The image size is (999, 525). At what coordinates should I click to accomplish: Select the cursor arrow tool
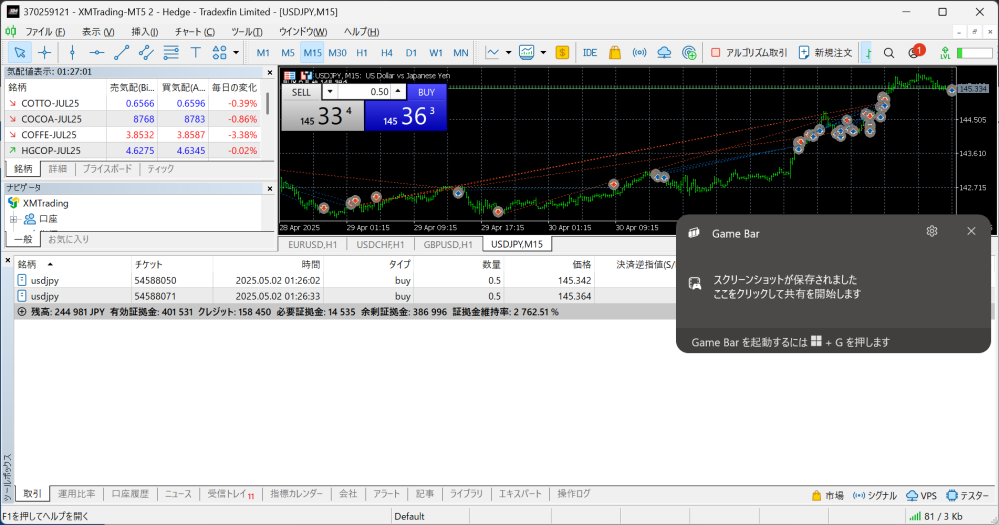click(20, 53)
